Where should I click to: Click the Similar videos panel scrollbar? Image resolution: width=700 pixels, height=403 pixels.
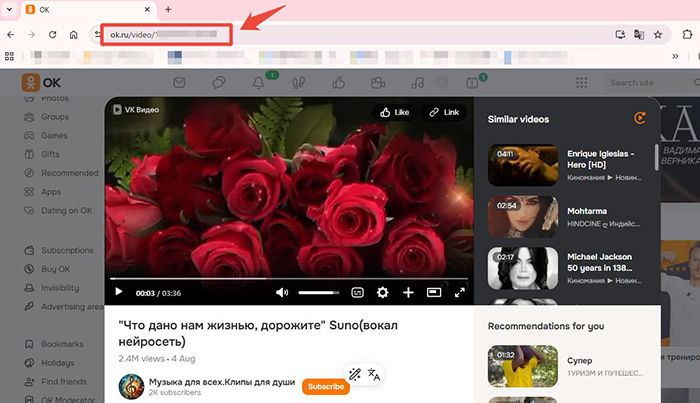[657, 157]
